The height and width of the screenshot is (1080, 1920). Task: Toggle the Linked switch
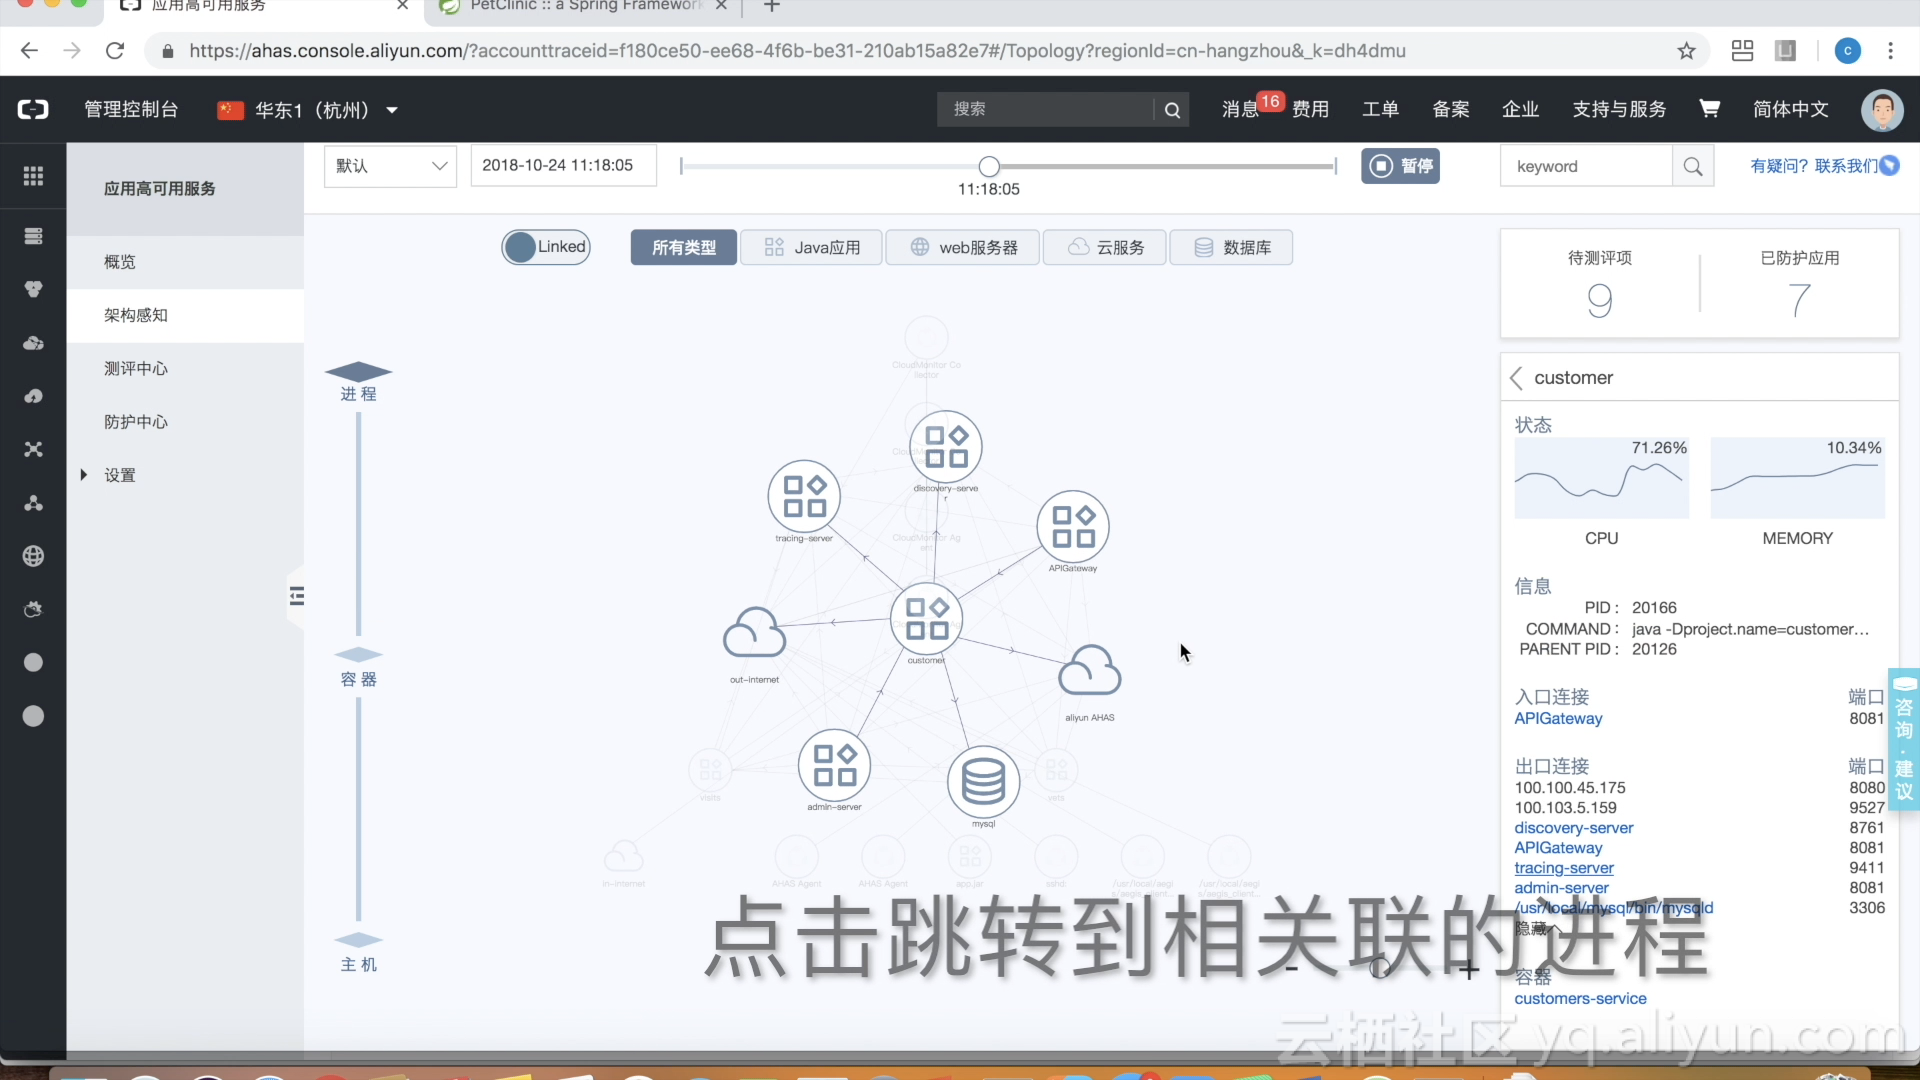[545, 247]
